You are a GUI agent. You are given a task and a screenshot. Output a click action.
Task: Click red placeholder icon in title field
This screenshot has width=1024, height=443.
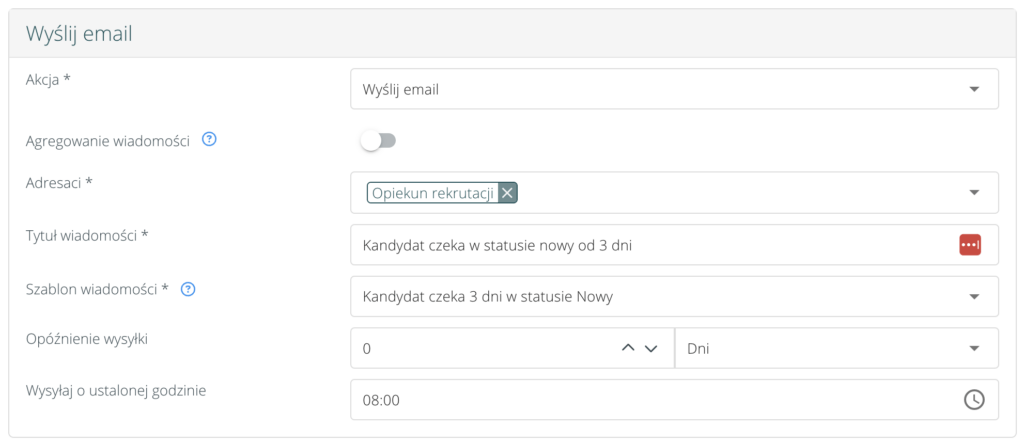[x=970, y=245]
